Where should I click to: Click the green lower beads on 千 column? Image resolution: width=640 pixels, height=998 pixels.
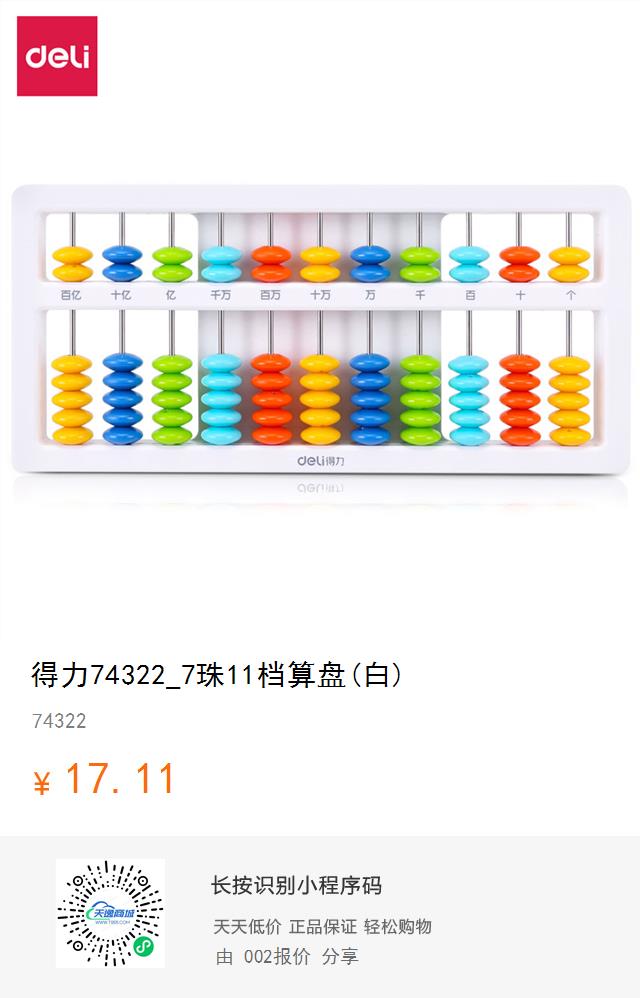click(420, 398)
